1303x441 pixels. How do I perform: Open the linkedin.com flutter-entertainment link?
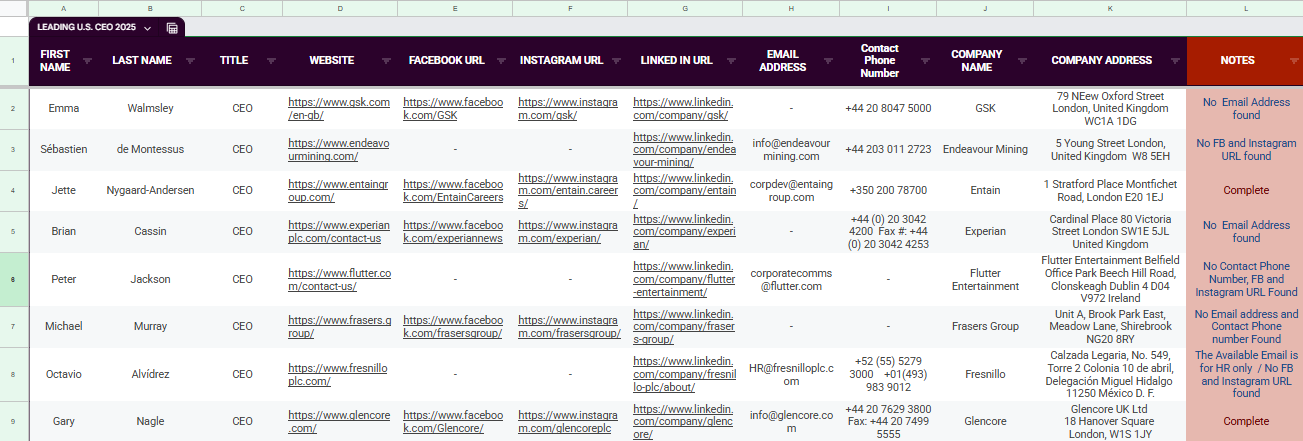(684, 279)
